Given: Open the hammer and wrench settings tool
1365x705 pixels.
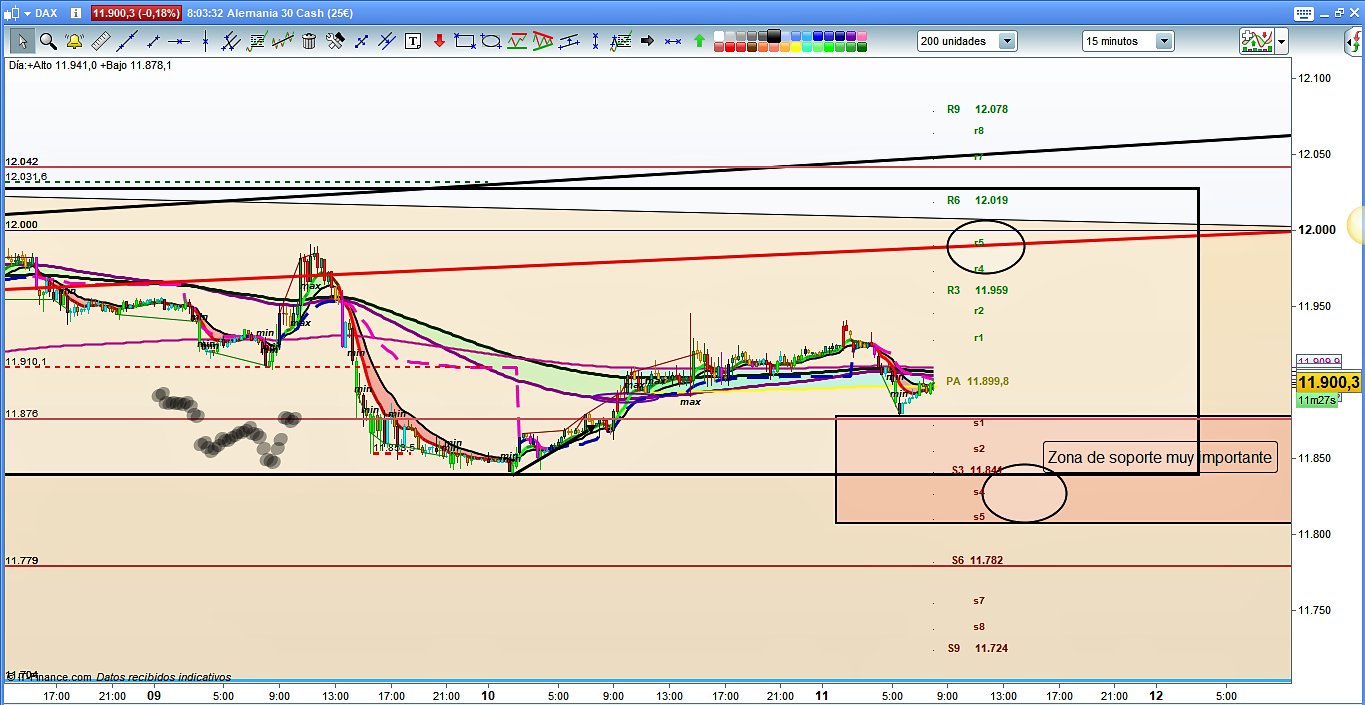Looking at the screenshot, I should 335,41.
